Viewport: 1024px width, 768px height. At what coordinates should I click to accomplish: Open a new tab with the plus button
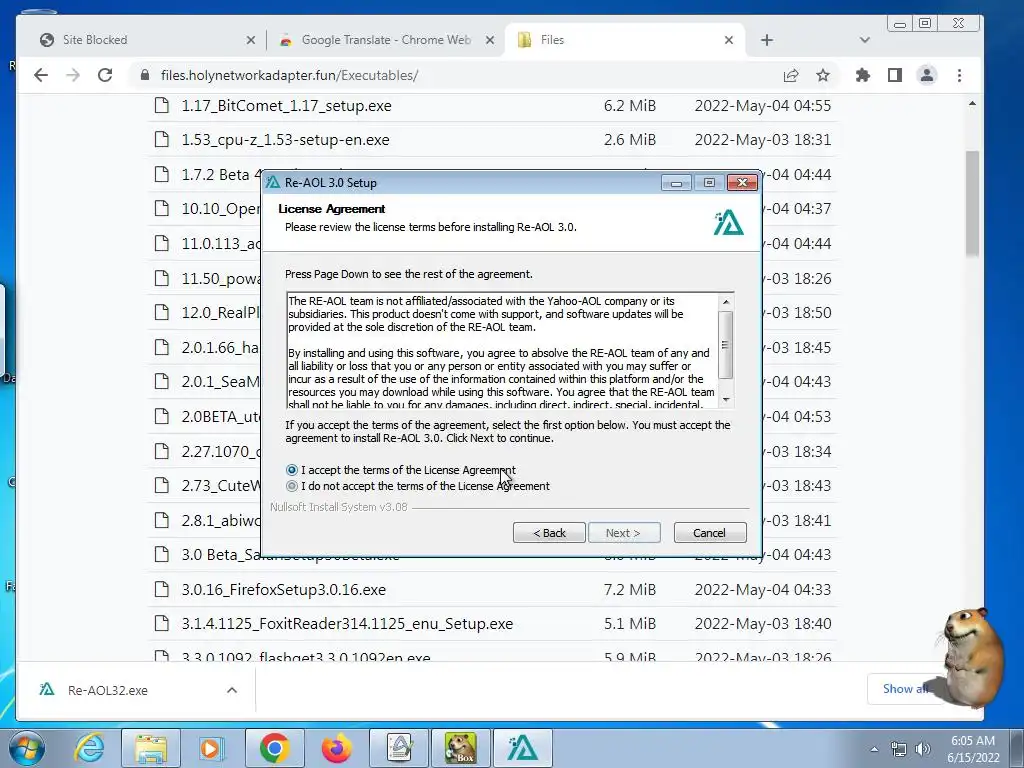coord(767,40)
